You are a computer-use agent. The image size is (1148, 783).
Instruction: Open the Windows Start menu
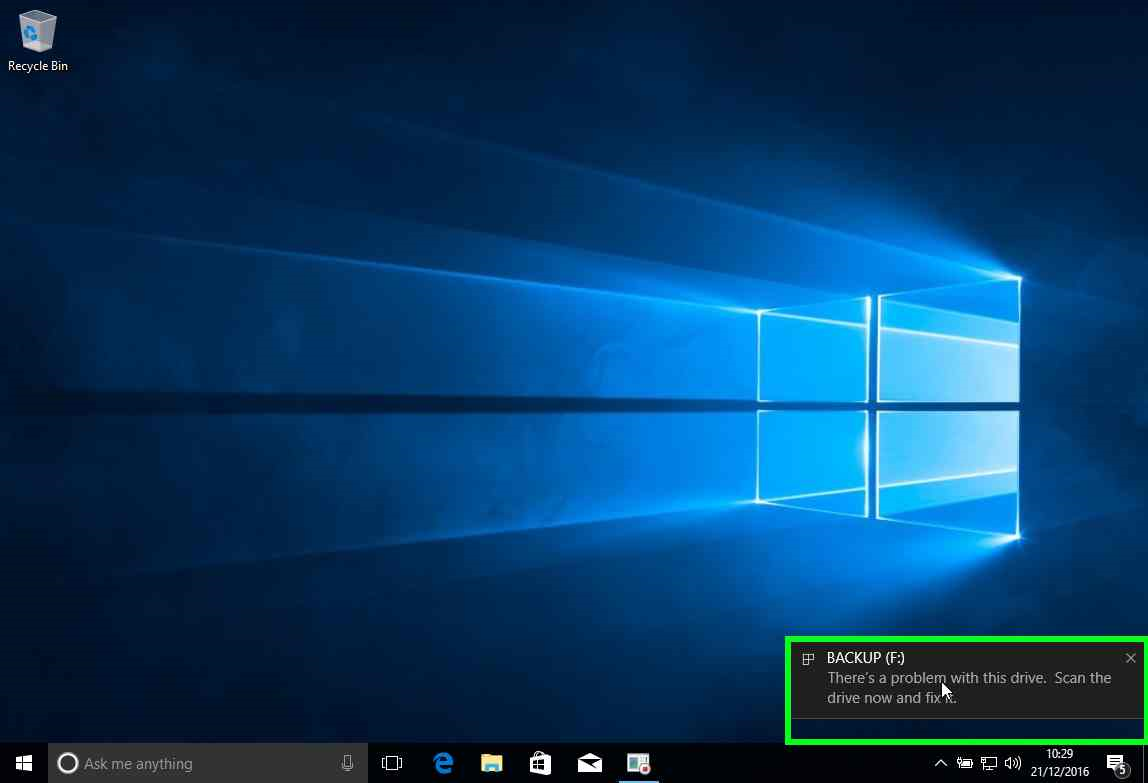coord(23,763)
